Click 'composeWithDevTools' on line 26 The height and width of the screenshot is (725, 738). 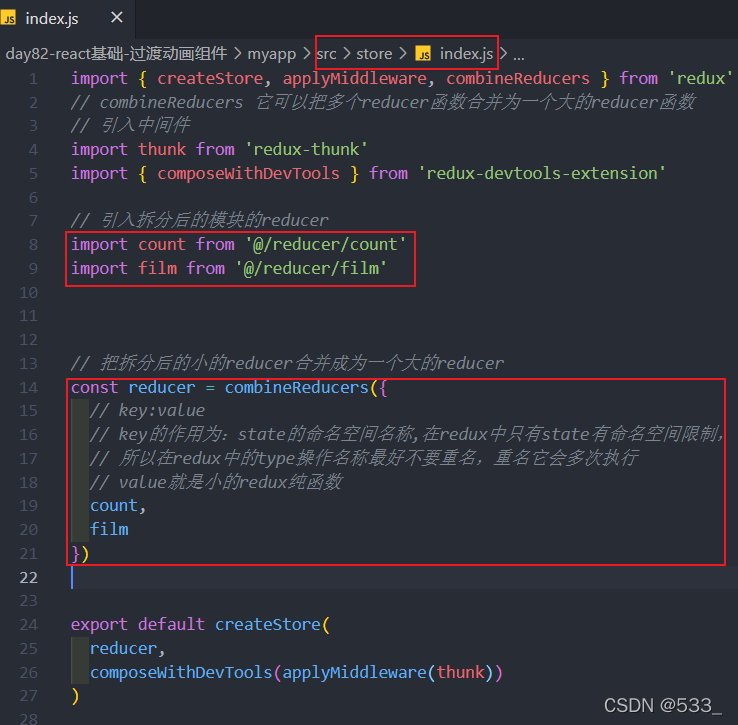point(181,672)
